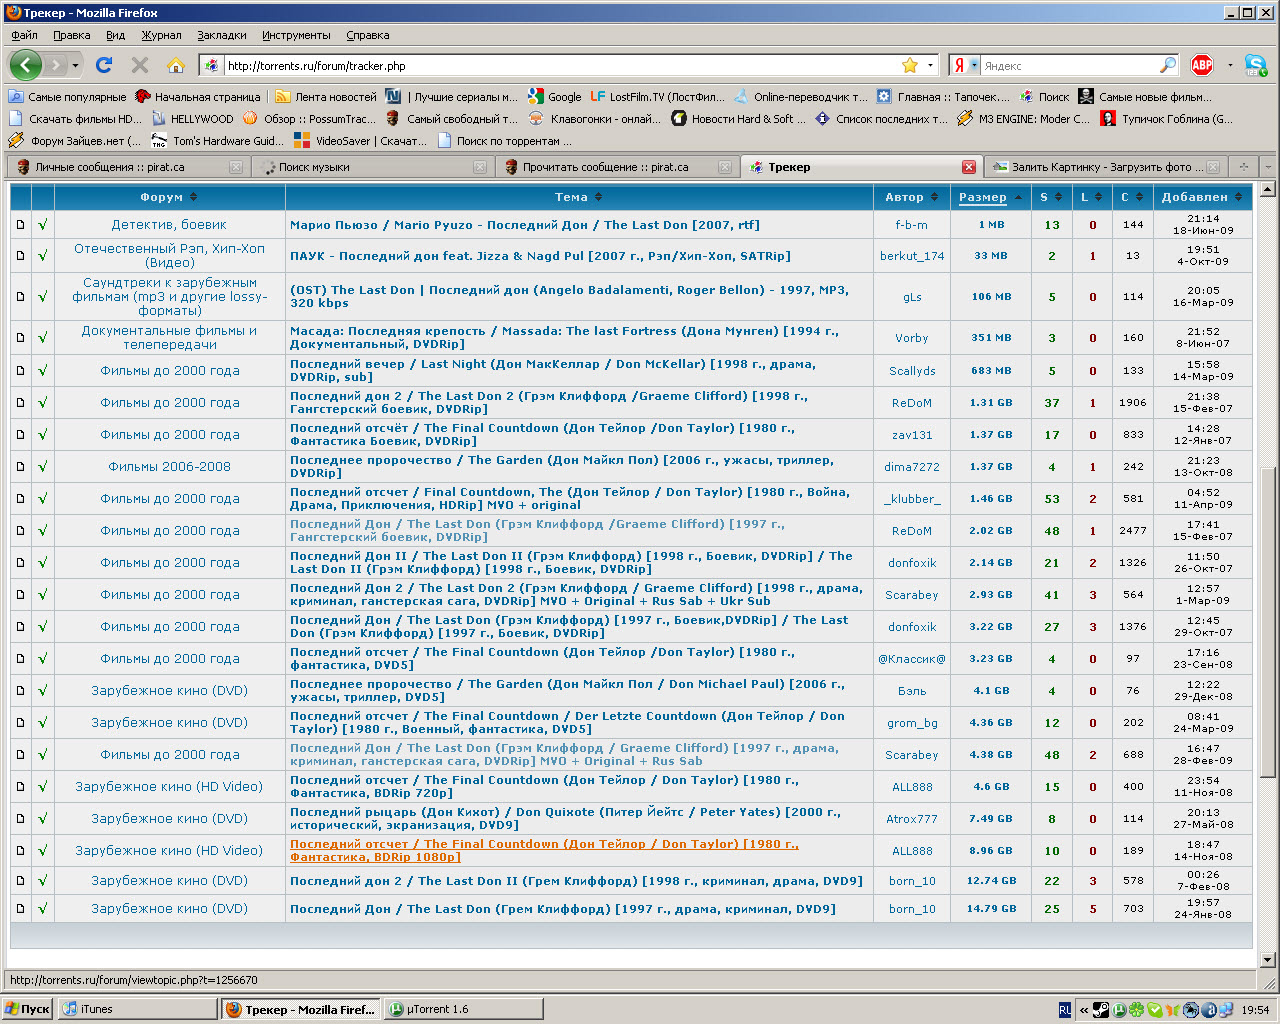Click the page icon in the Дон Кихот row

coord(20,819)
